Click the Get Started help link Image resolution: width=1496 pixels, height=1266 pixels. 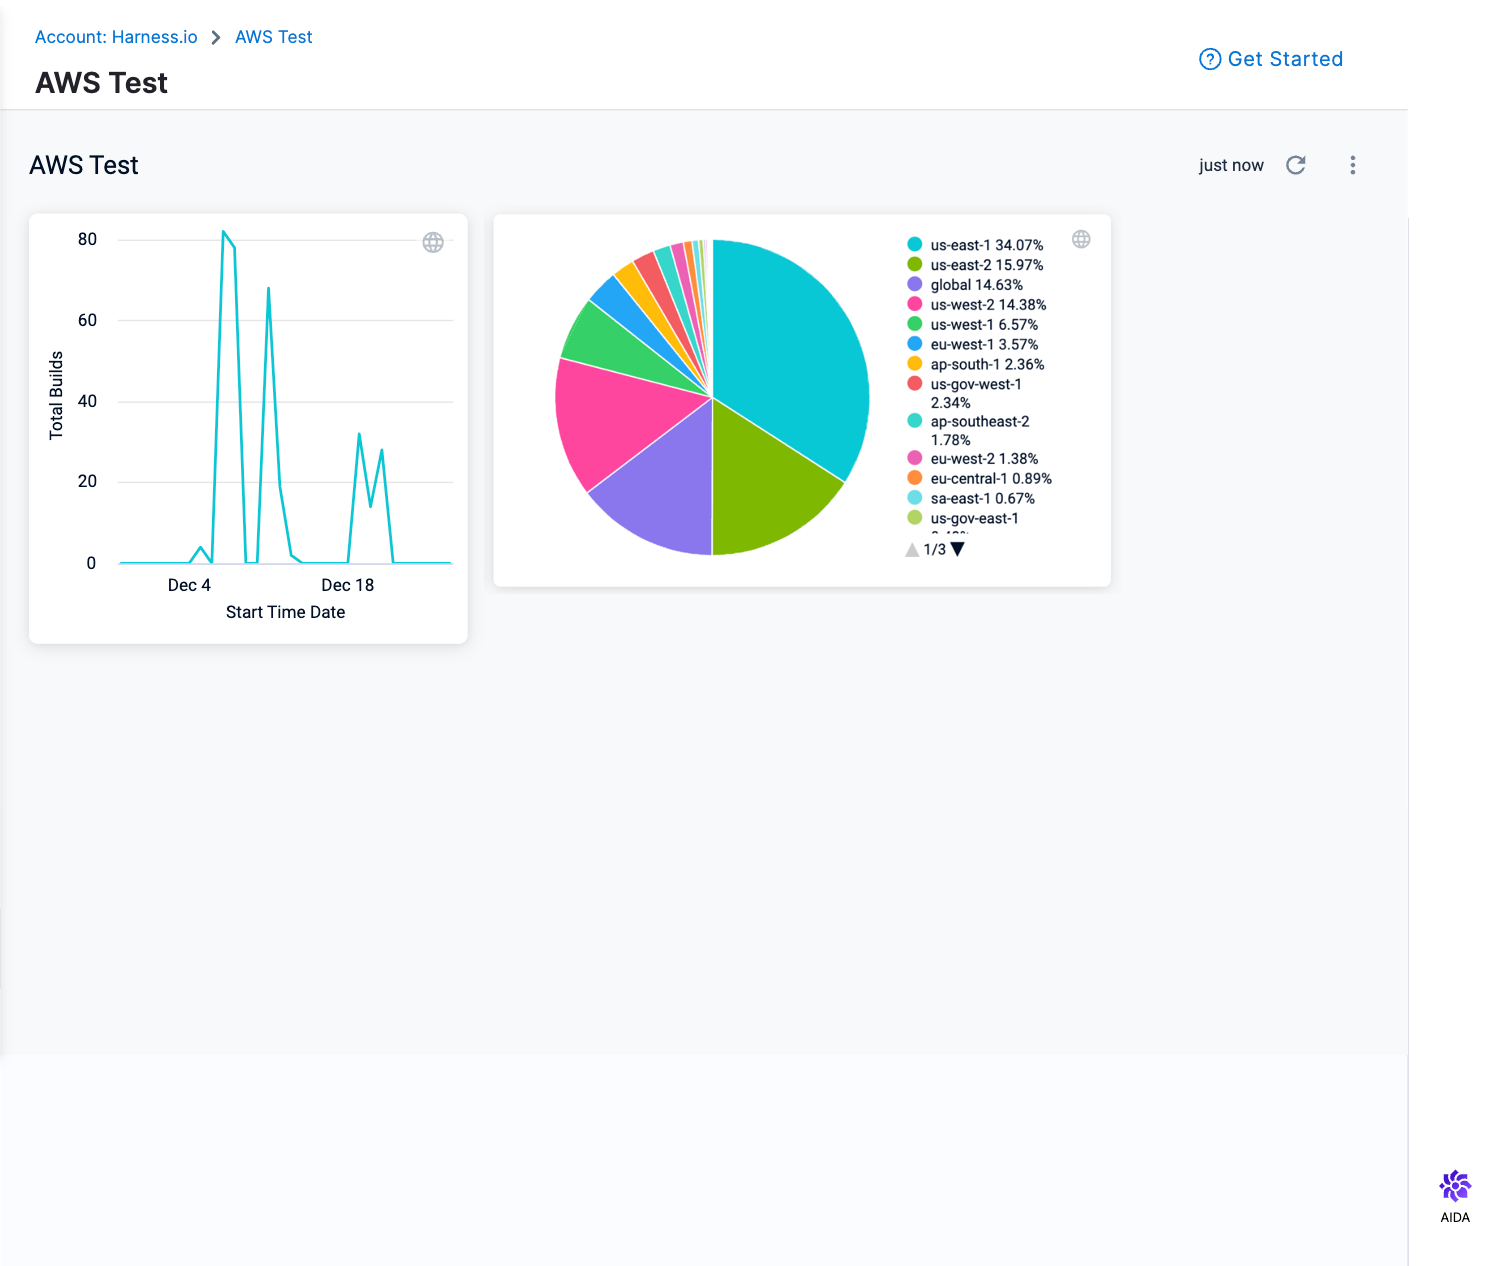[1271, 59]
